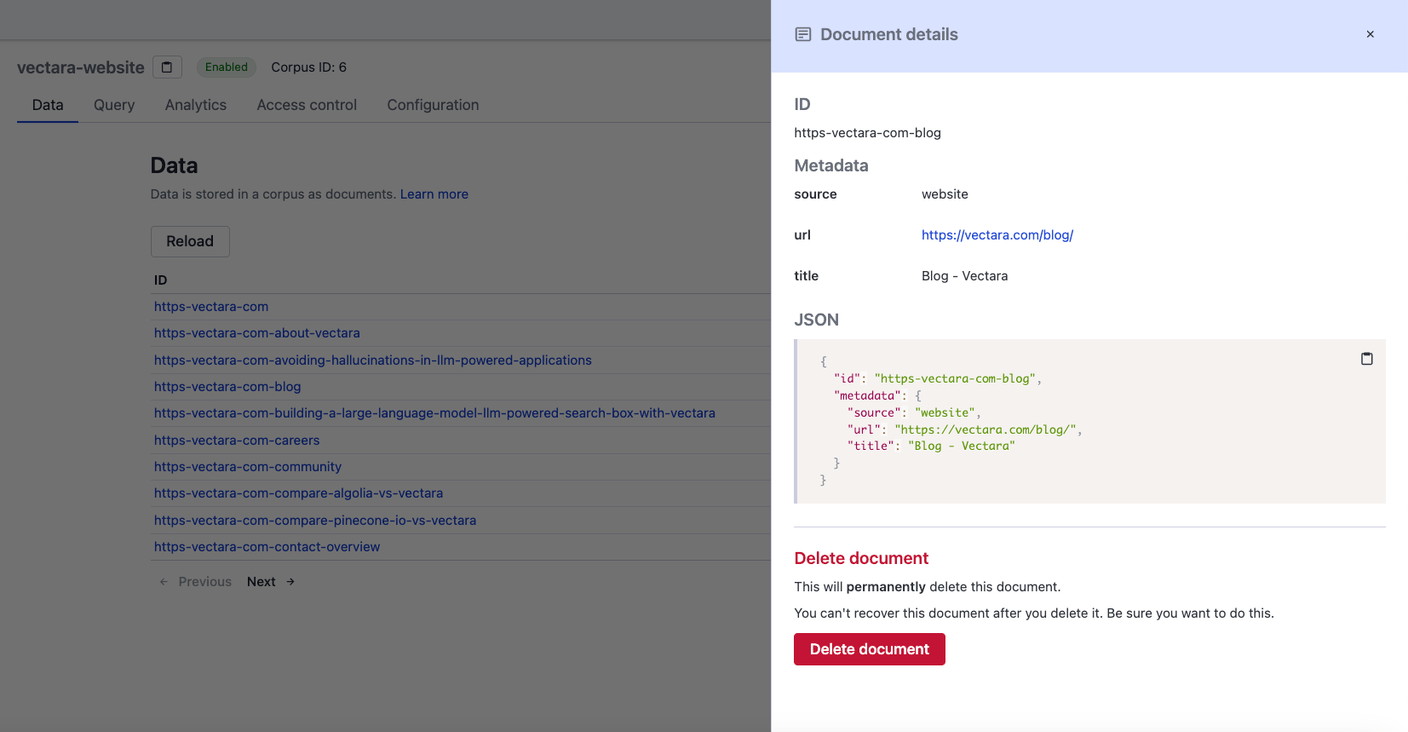The image size is (1408, 732).
Task: Click the red Delete document button
Action: (x=869, y=649)
